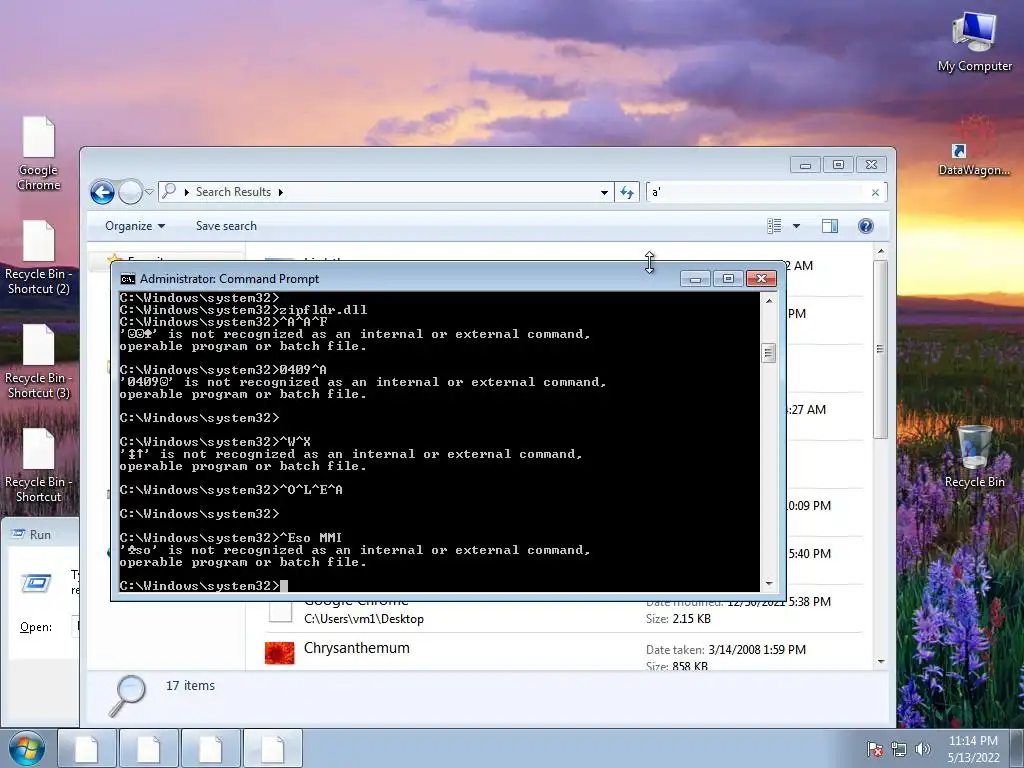
Task: Click into the Explorer search field
Action: (x=756, y=192)
